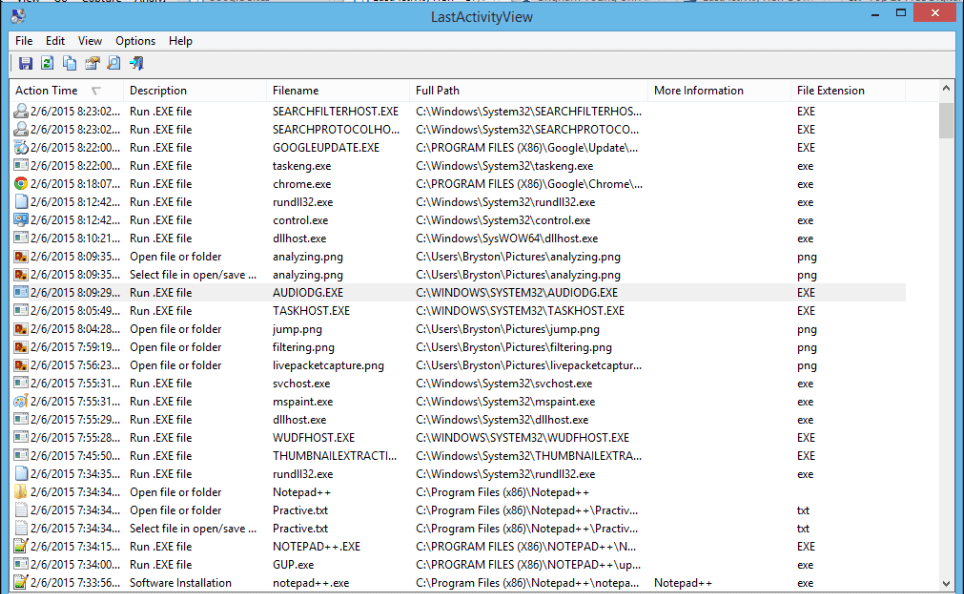Screen dimensions: 964x594
Task: Click the png extension in filtering.png row
Action: point(807,347)
